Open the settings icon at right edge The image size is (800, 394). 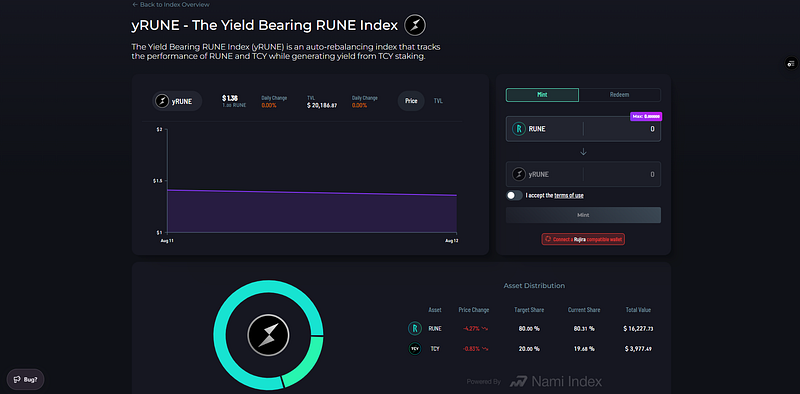tap(791, 64)
